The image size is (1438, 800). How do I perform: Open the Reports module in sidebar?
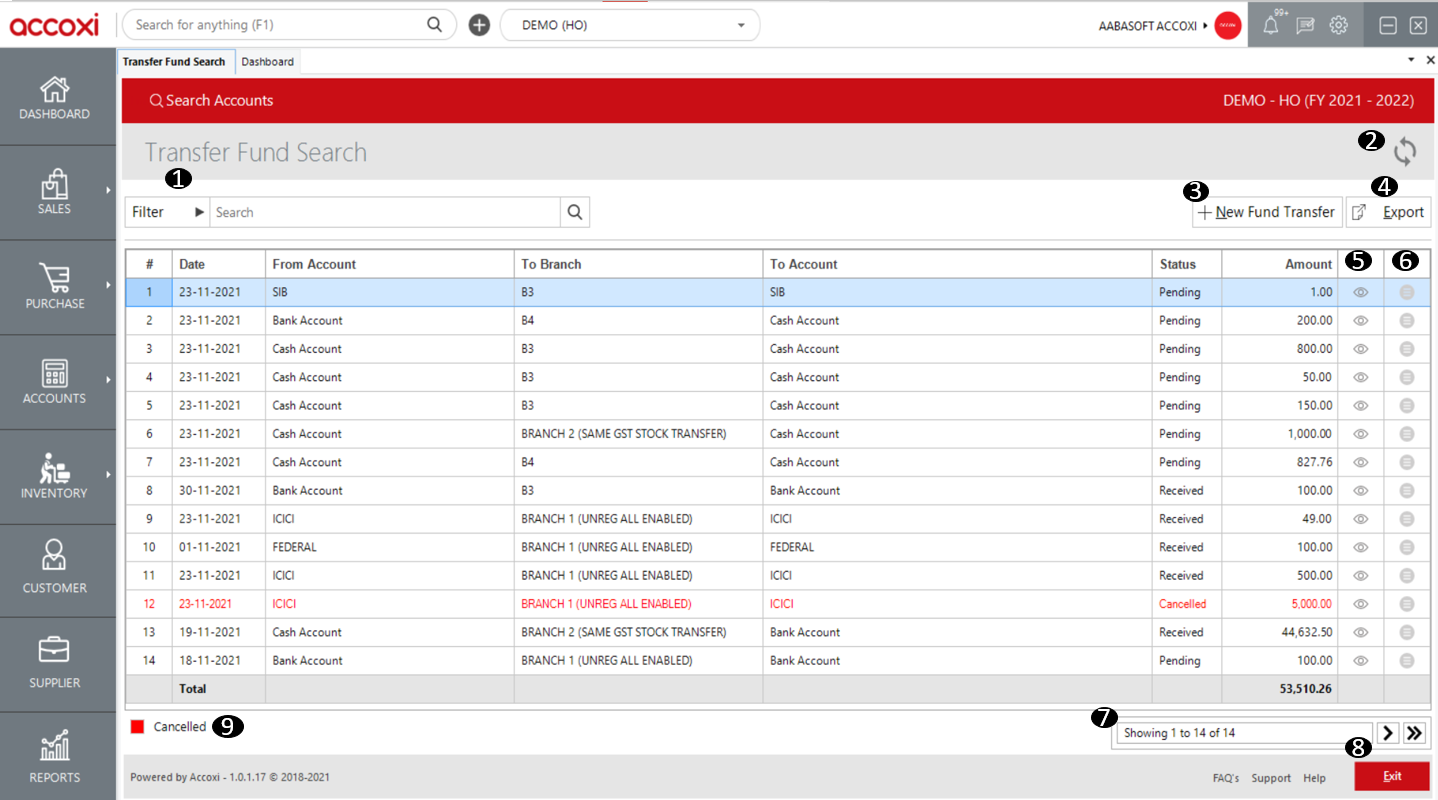click(x=54, y=757)
